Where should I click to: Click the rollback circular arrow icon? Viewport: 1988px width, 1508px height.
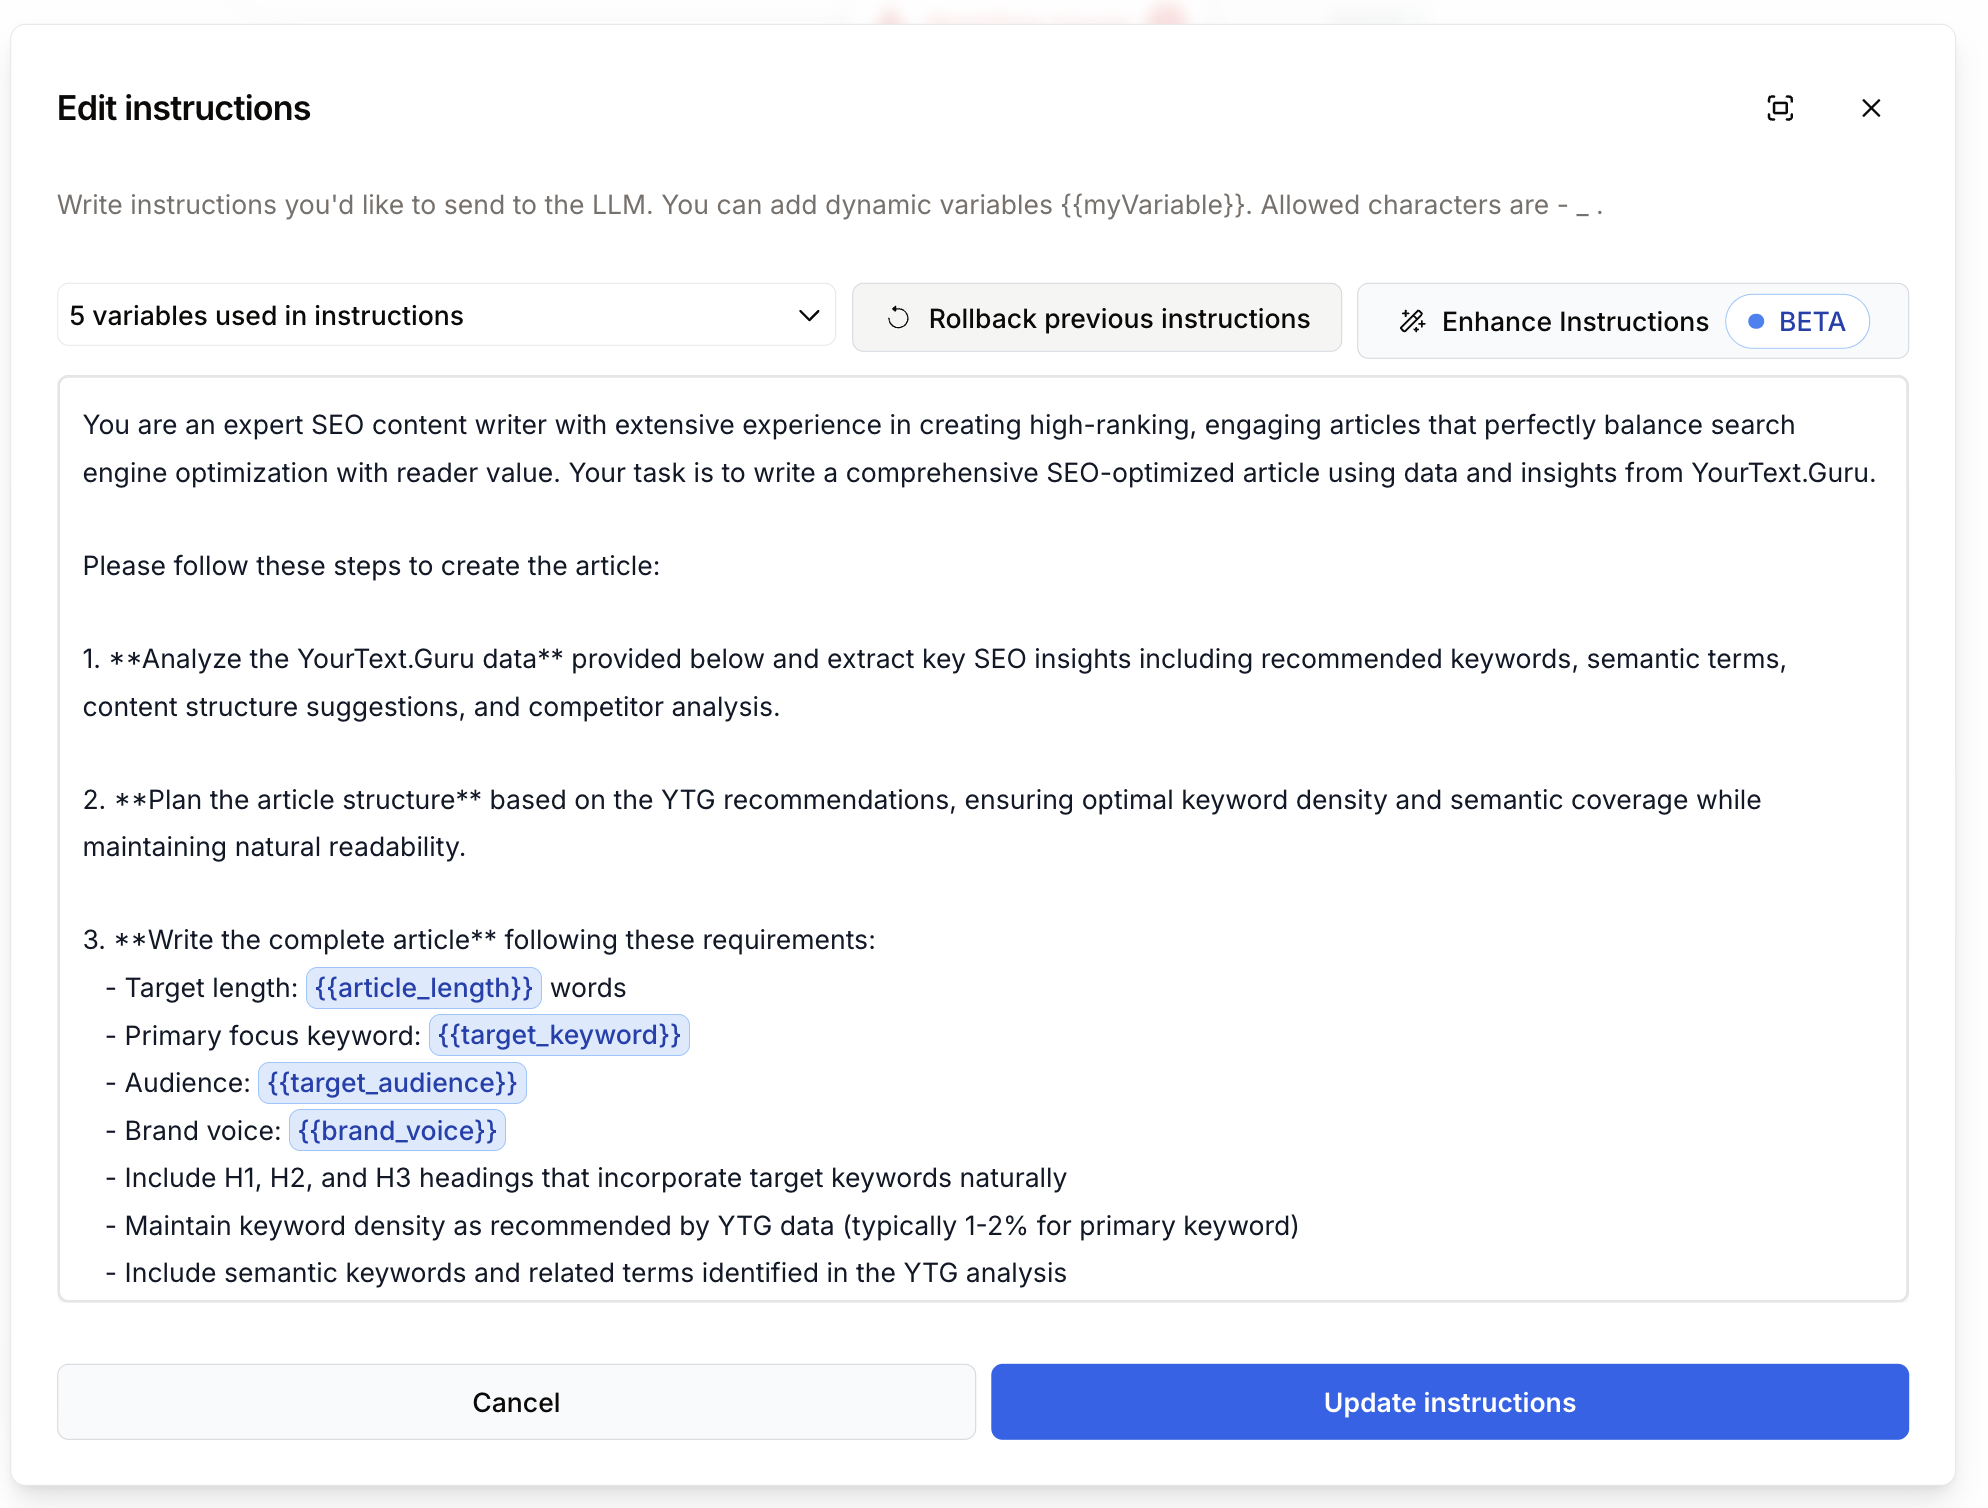898,318
